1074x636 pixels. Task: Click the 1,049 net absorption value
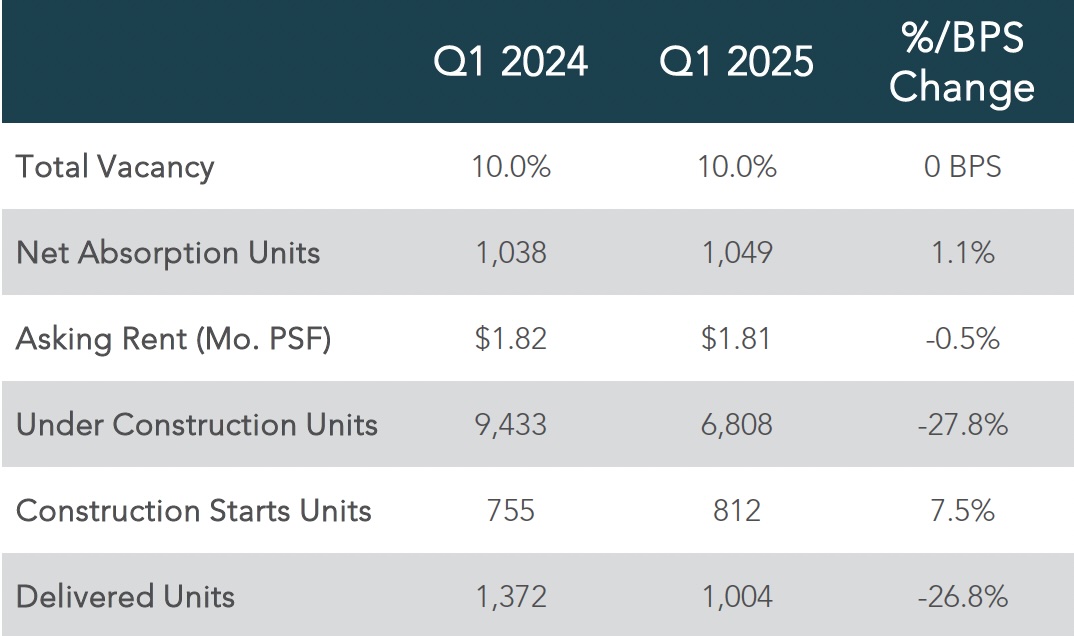pyautogui.click(x=737, y=253)
